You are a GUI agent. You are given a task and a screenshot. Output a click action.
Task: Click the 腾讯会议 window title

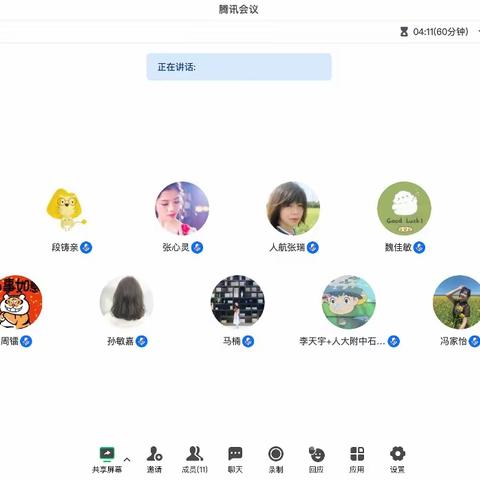pos(239,9)
